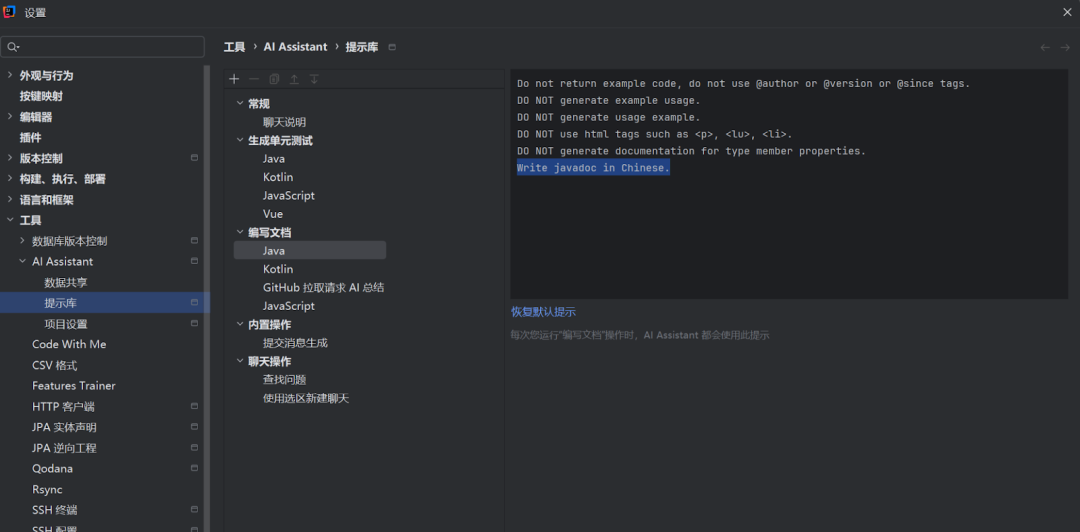
Task: Click the search magnifier icon in settings
Action: [x=12, y=47]
